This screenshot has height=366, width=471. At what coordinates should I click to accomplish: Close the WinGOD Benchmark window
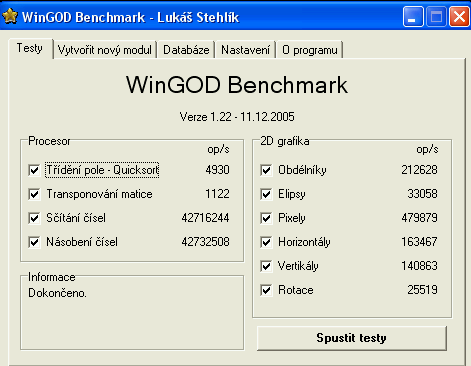point(459,17)
